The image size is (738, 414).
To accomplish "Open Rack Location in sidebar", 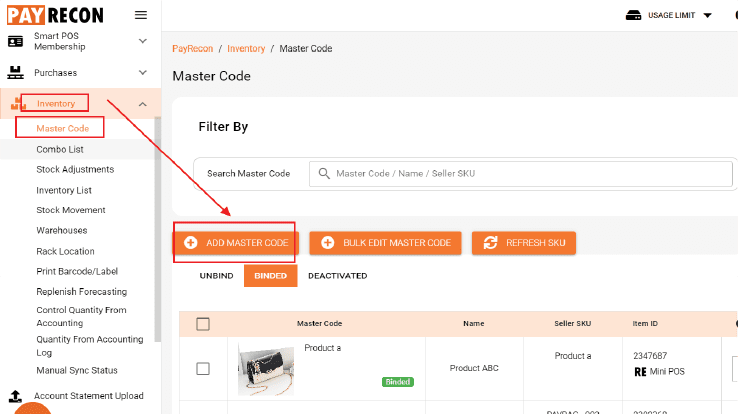I will coord(65,251).
